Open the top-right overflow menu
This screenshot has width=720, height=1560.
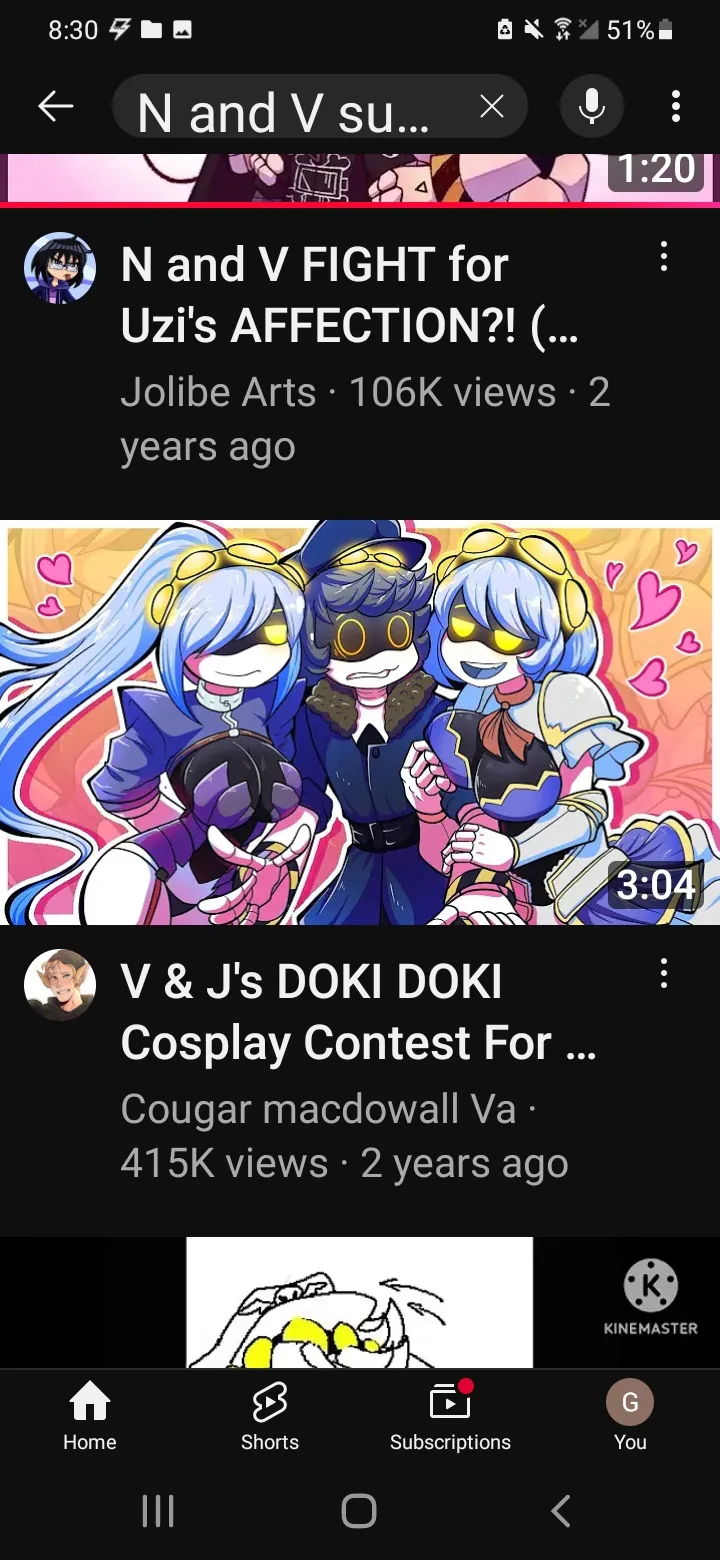(676, 106)
